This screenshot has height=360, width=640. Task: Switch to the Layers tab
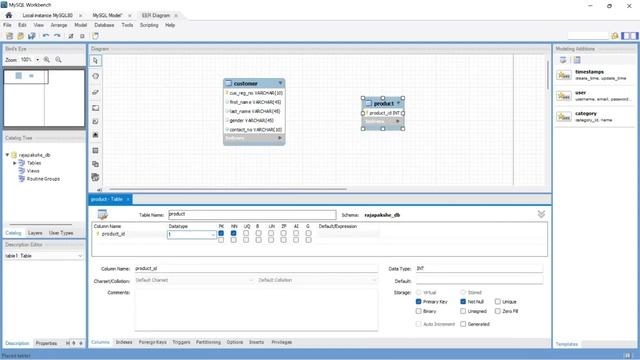(35, 233)
